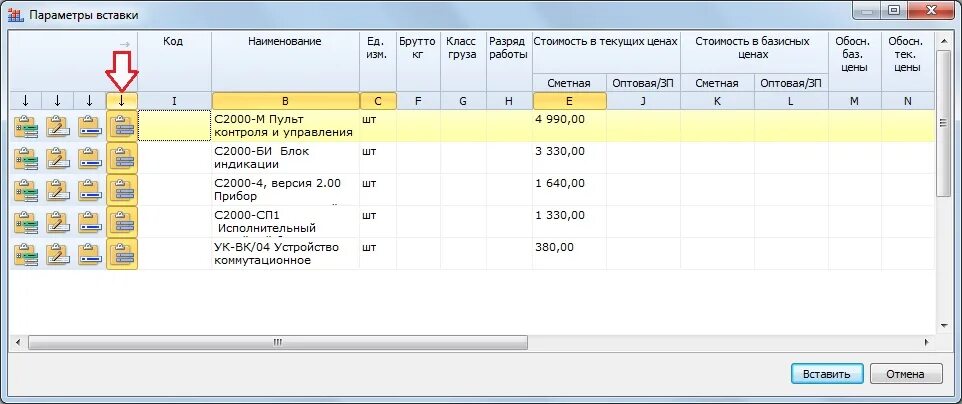The width and height of the screenshot is (962, 404).
Task: Click pencil clipboard icon in С2000-СП1 row
Action: (x=58, y=222)
